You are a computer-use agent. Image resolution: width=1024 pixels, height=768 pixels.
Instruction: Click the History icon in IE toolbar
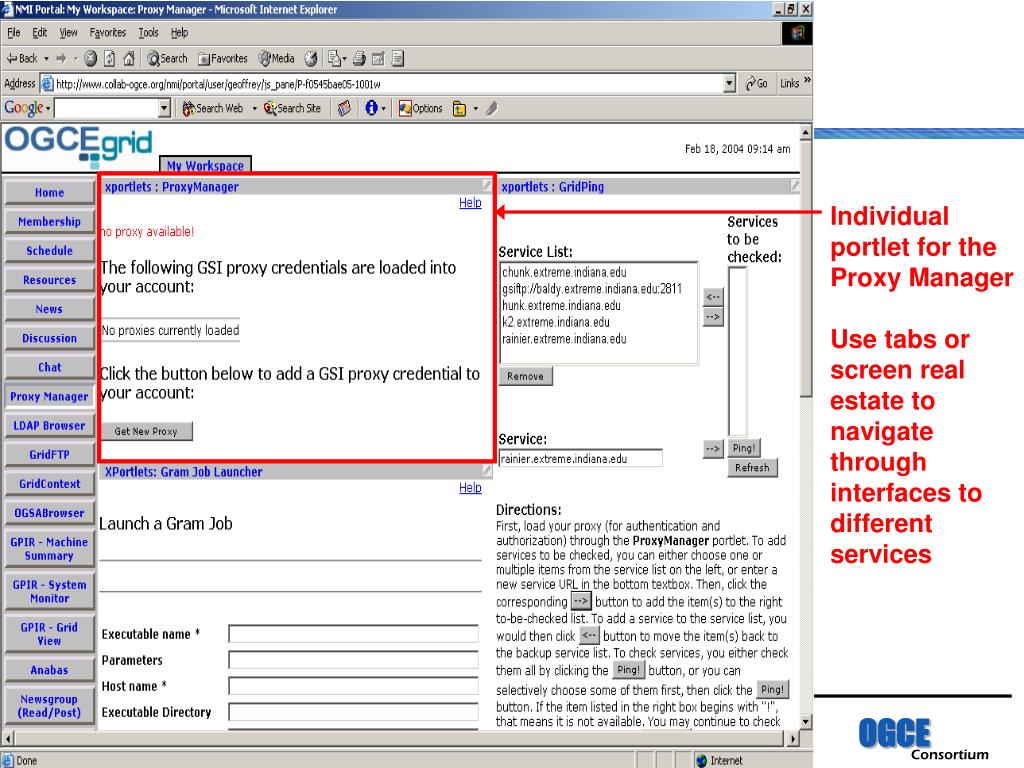[311, 59]
